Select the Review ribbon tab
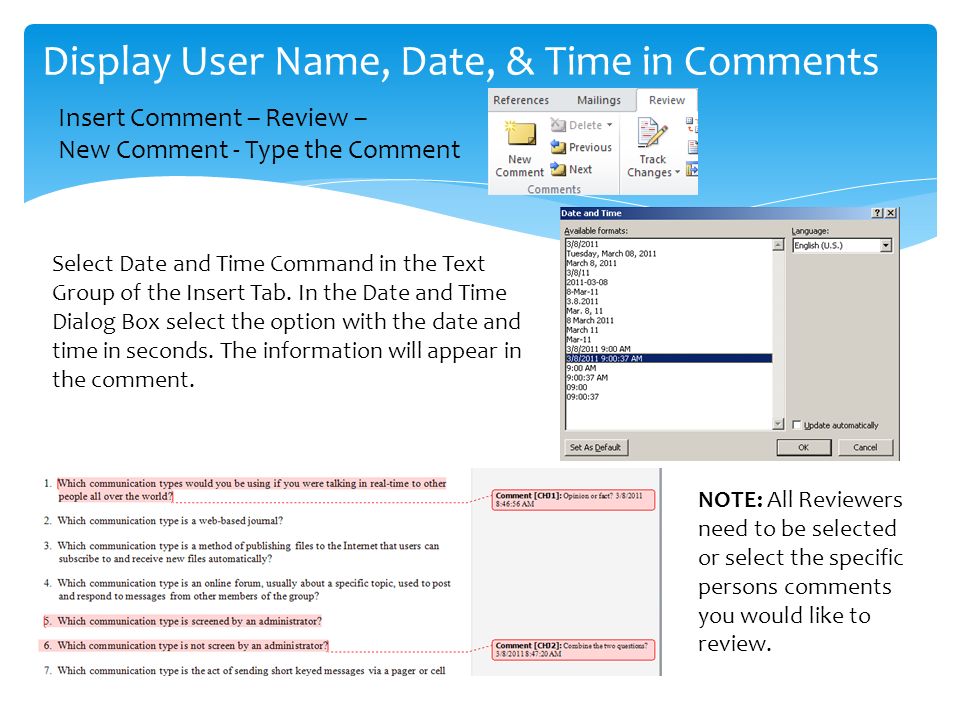960x720 pixels. (667, 100)
